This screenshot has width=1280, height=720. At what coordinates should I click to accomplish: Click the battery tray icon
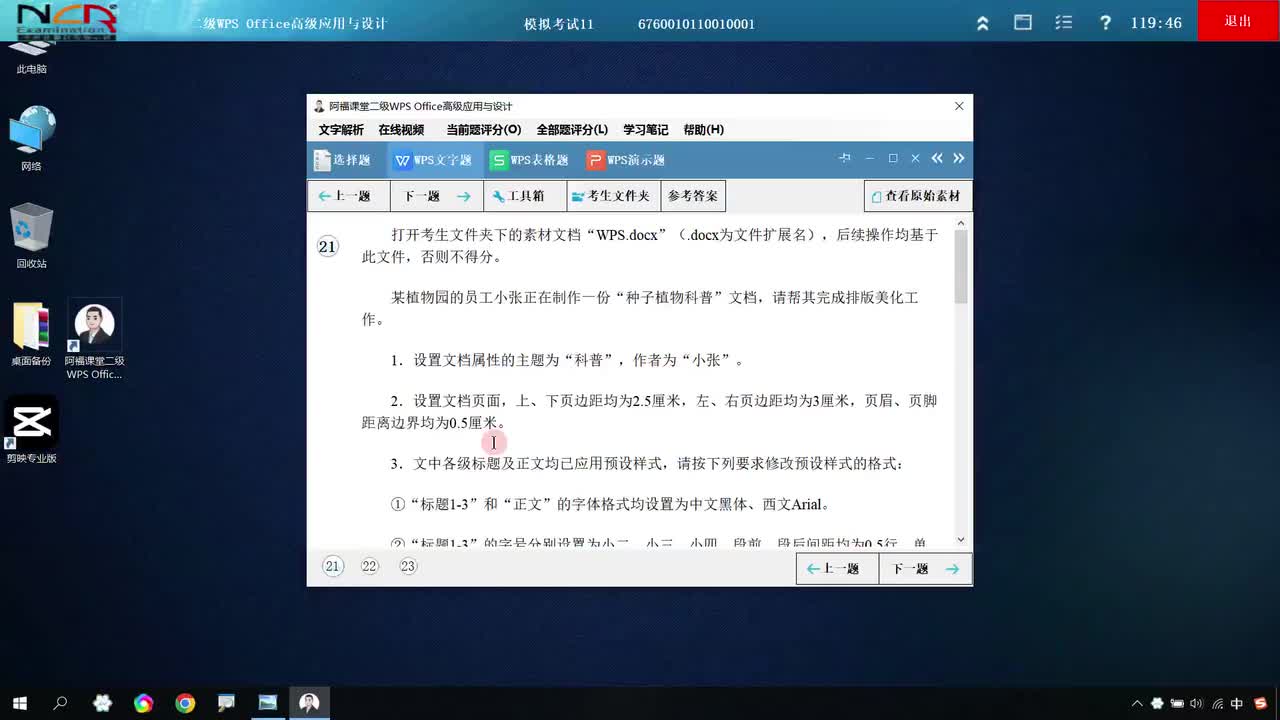pyautogui.click(x=1177, y=703)
